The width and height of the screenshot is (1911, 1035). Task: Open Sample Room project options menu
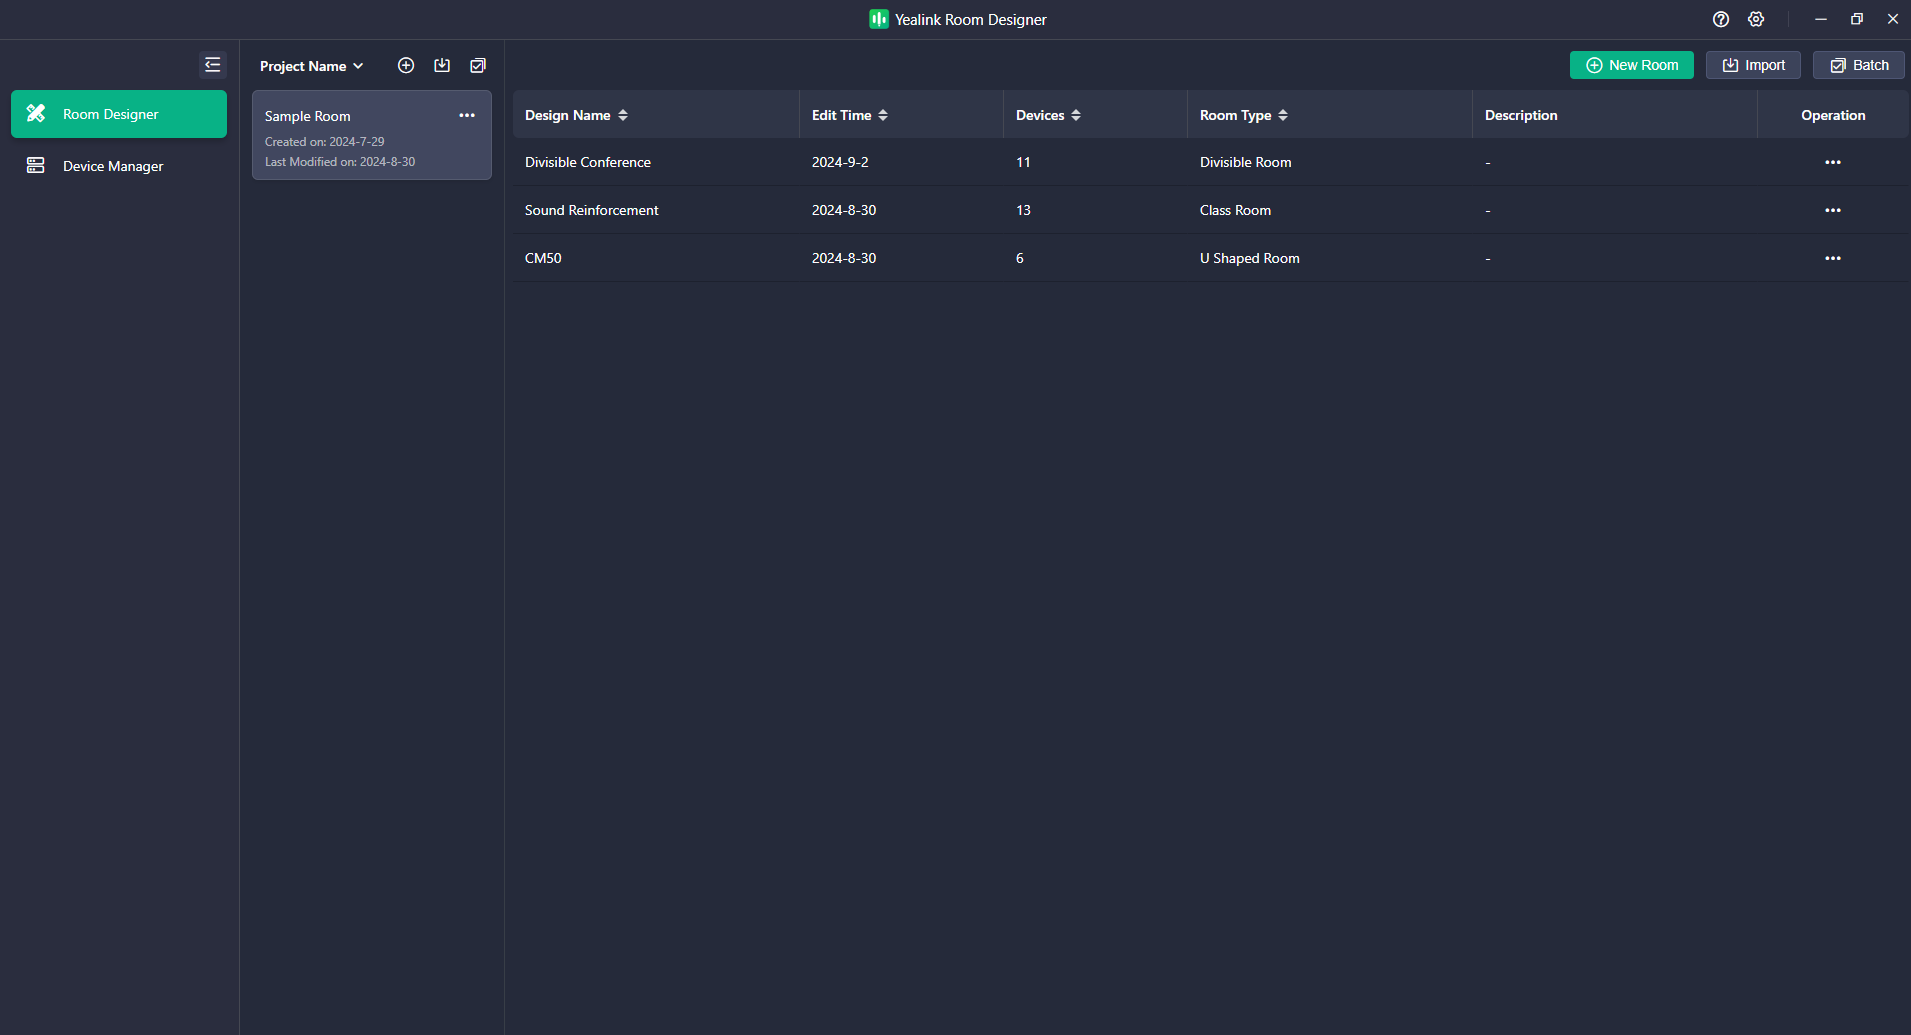[x=467, y=116]
